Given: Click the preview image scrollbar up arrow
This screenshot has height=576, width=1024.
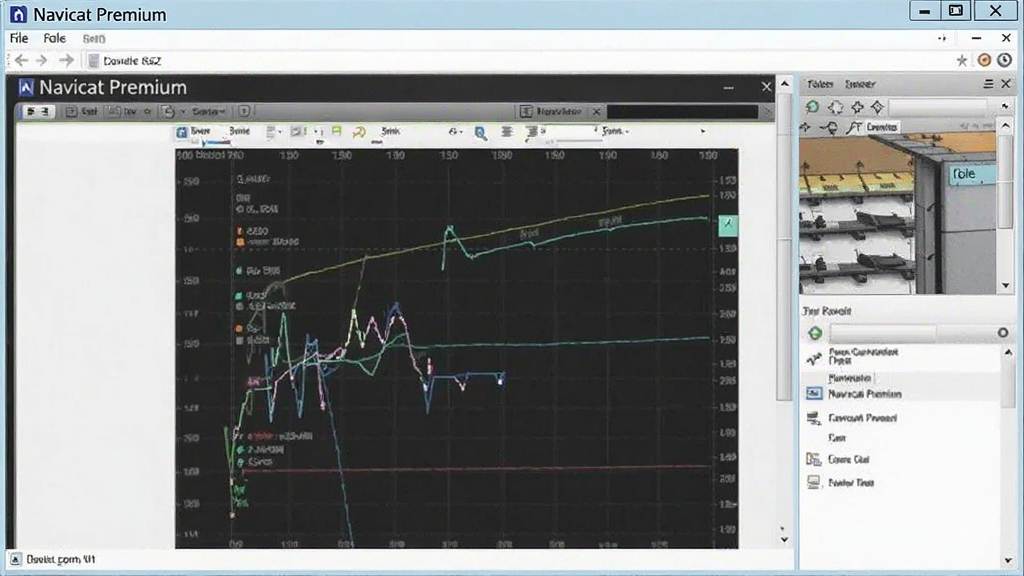Looking at the screenshot, I should tap(1006, 125).
